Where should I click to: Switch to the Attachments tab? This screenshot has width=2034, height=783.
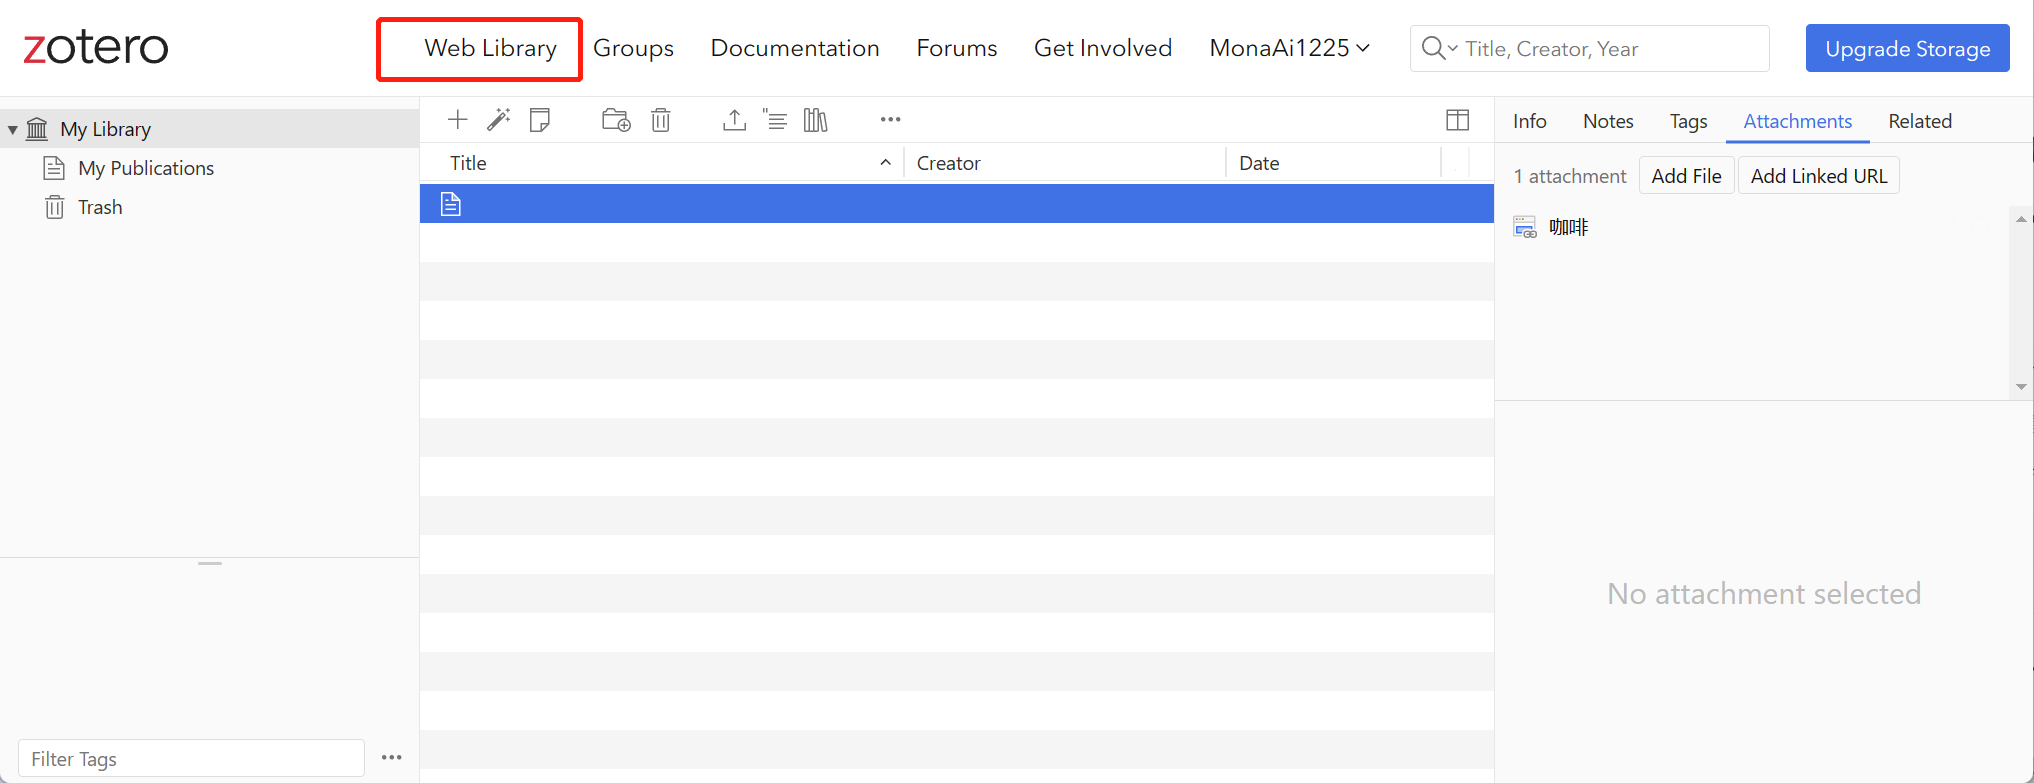[1797, 121]
